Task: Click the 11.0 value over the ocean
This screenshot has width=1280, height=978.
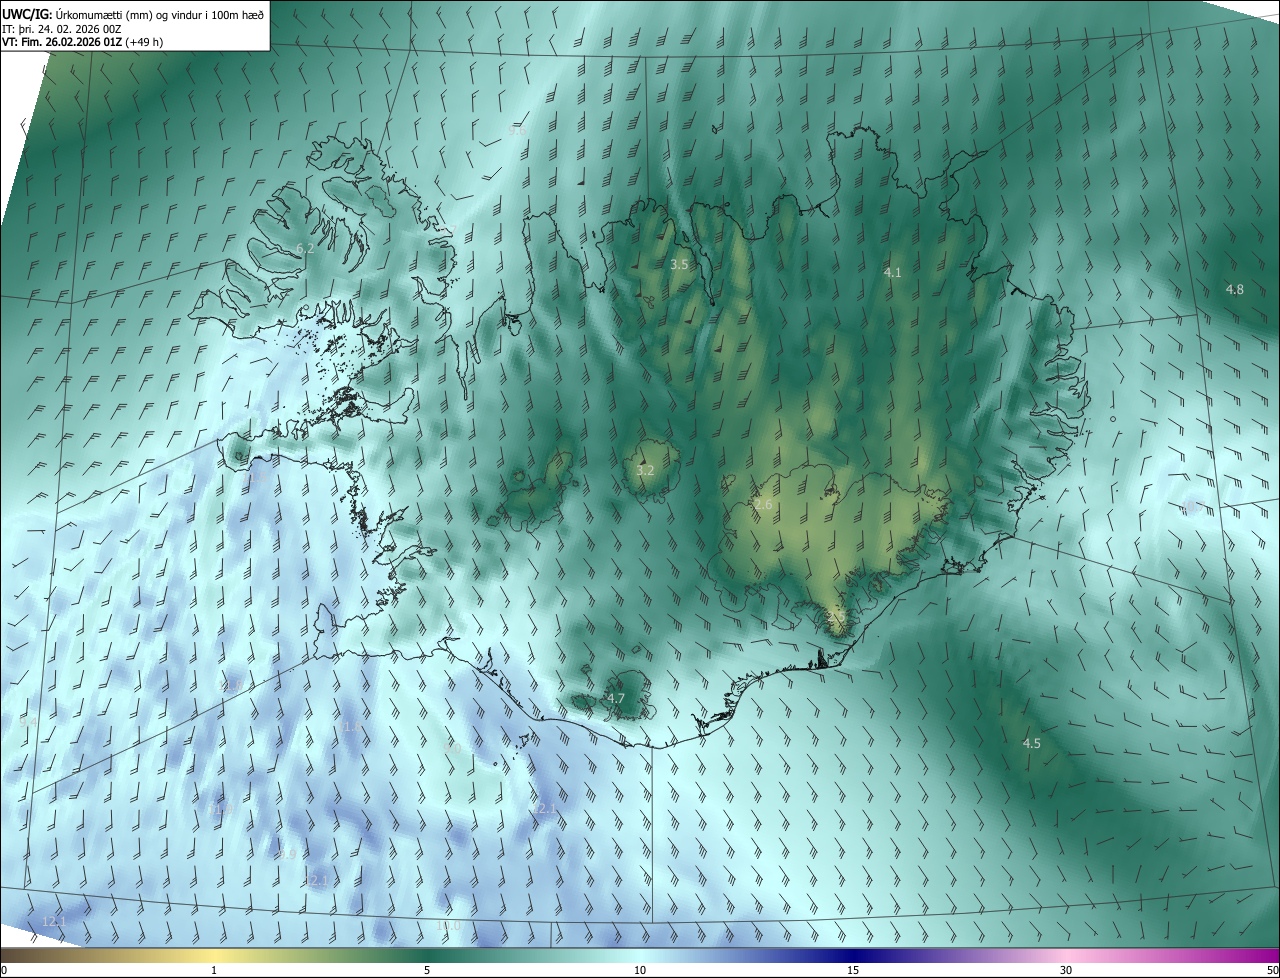Action: click(222, 809)
